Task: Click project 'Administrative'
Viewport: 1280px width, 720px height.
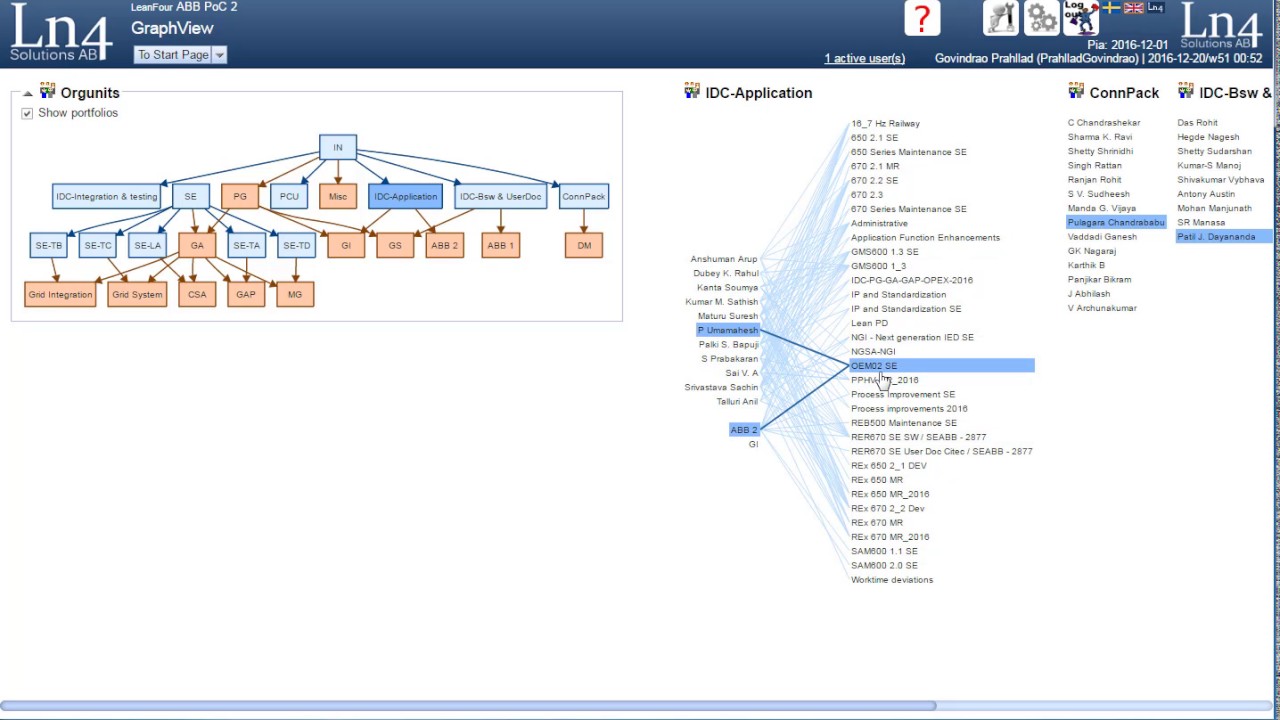Action: (x=879, y=223)
